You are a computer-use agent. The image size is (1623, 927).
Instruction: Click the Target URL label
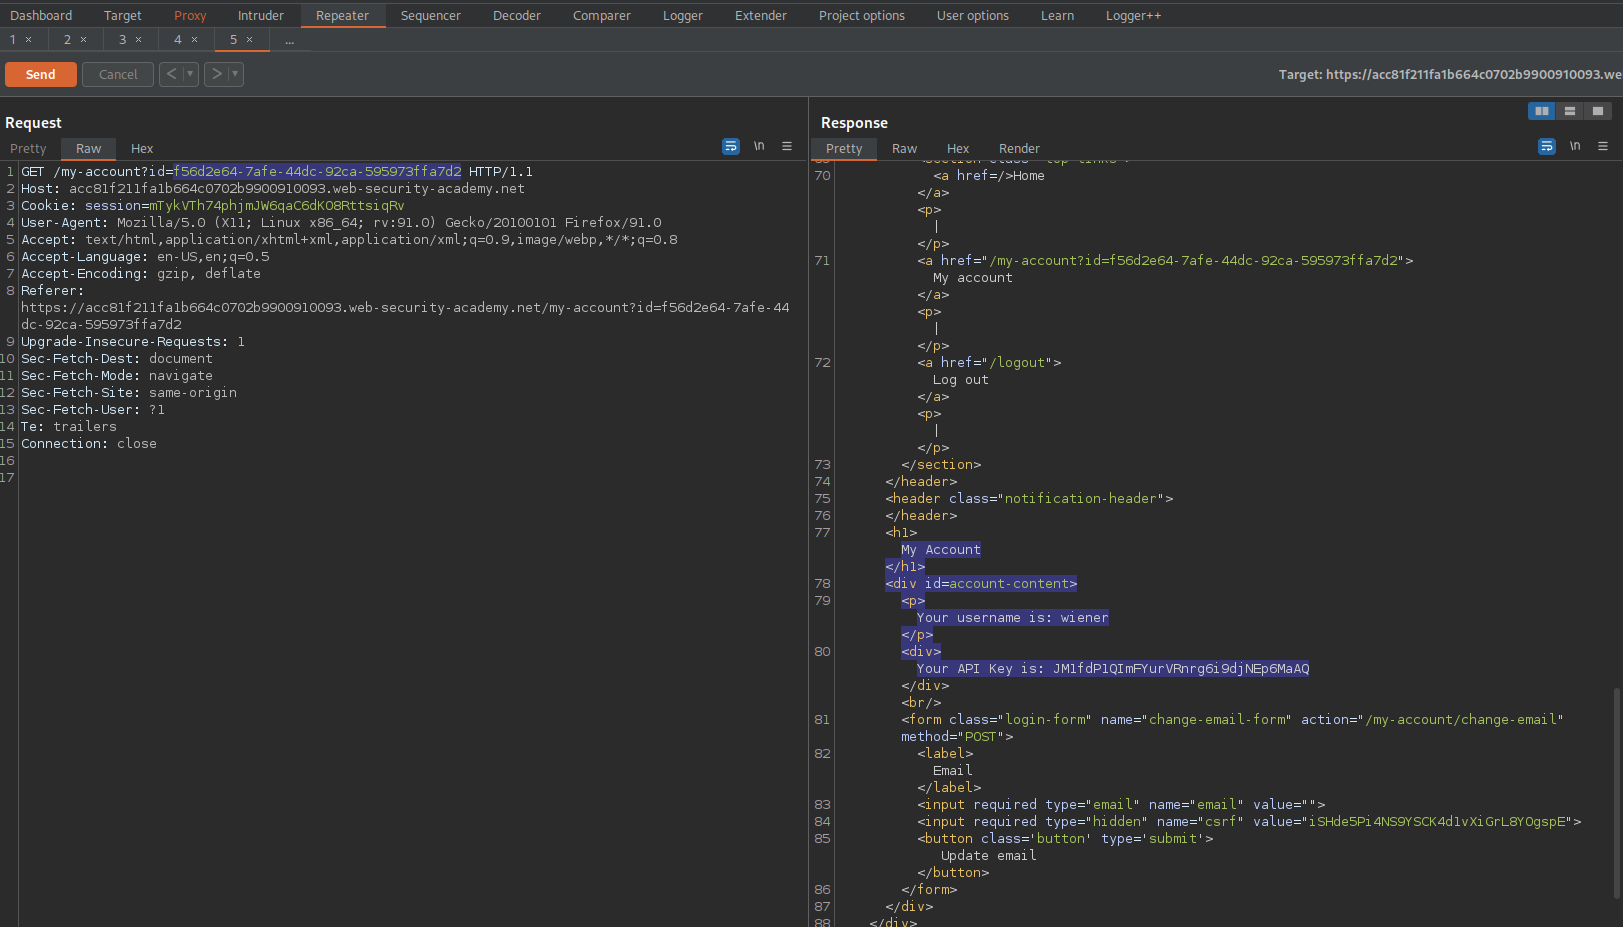click(x=1450, y=74)
